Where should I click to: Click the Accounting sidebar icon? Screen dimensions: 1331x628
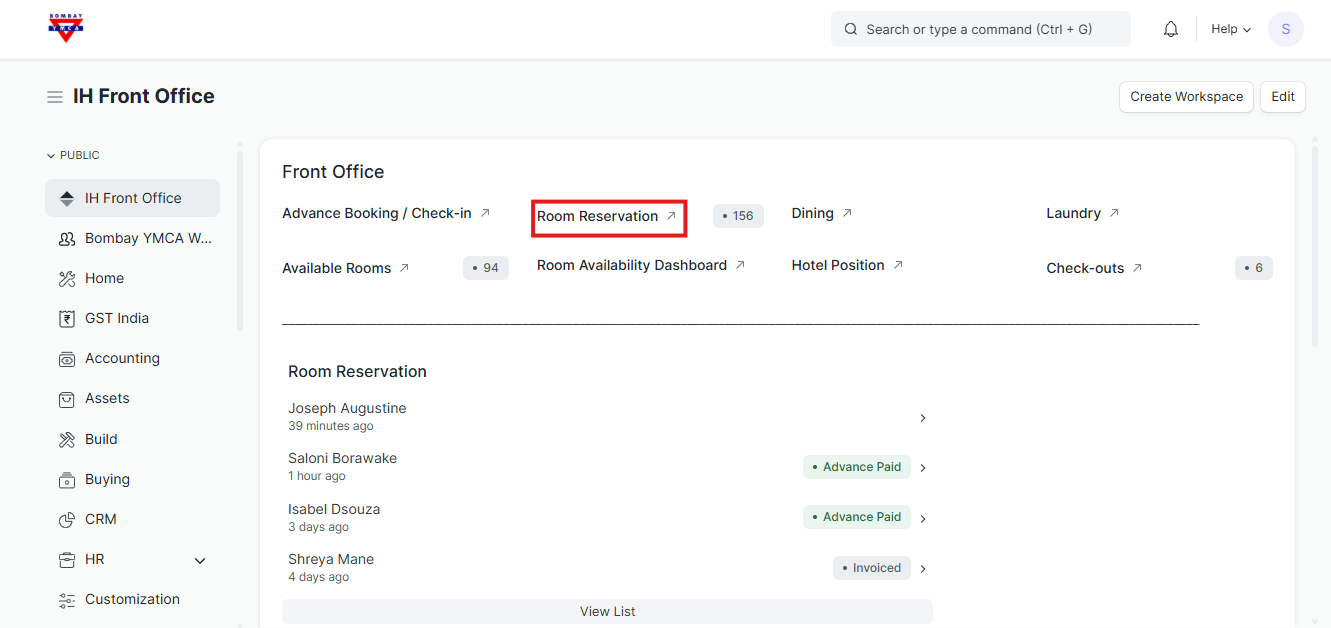click(67, 359)
